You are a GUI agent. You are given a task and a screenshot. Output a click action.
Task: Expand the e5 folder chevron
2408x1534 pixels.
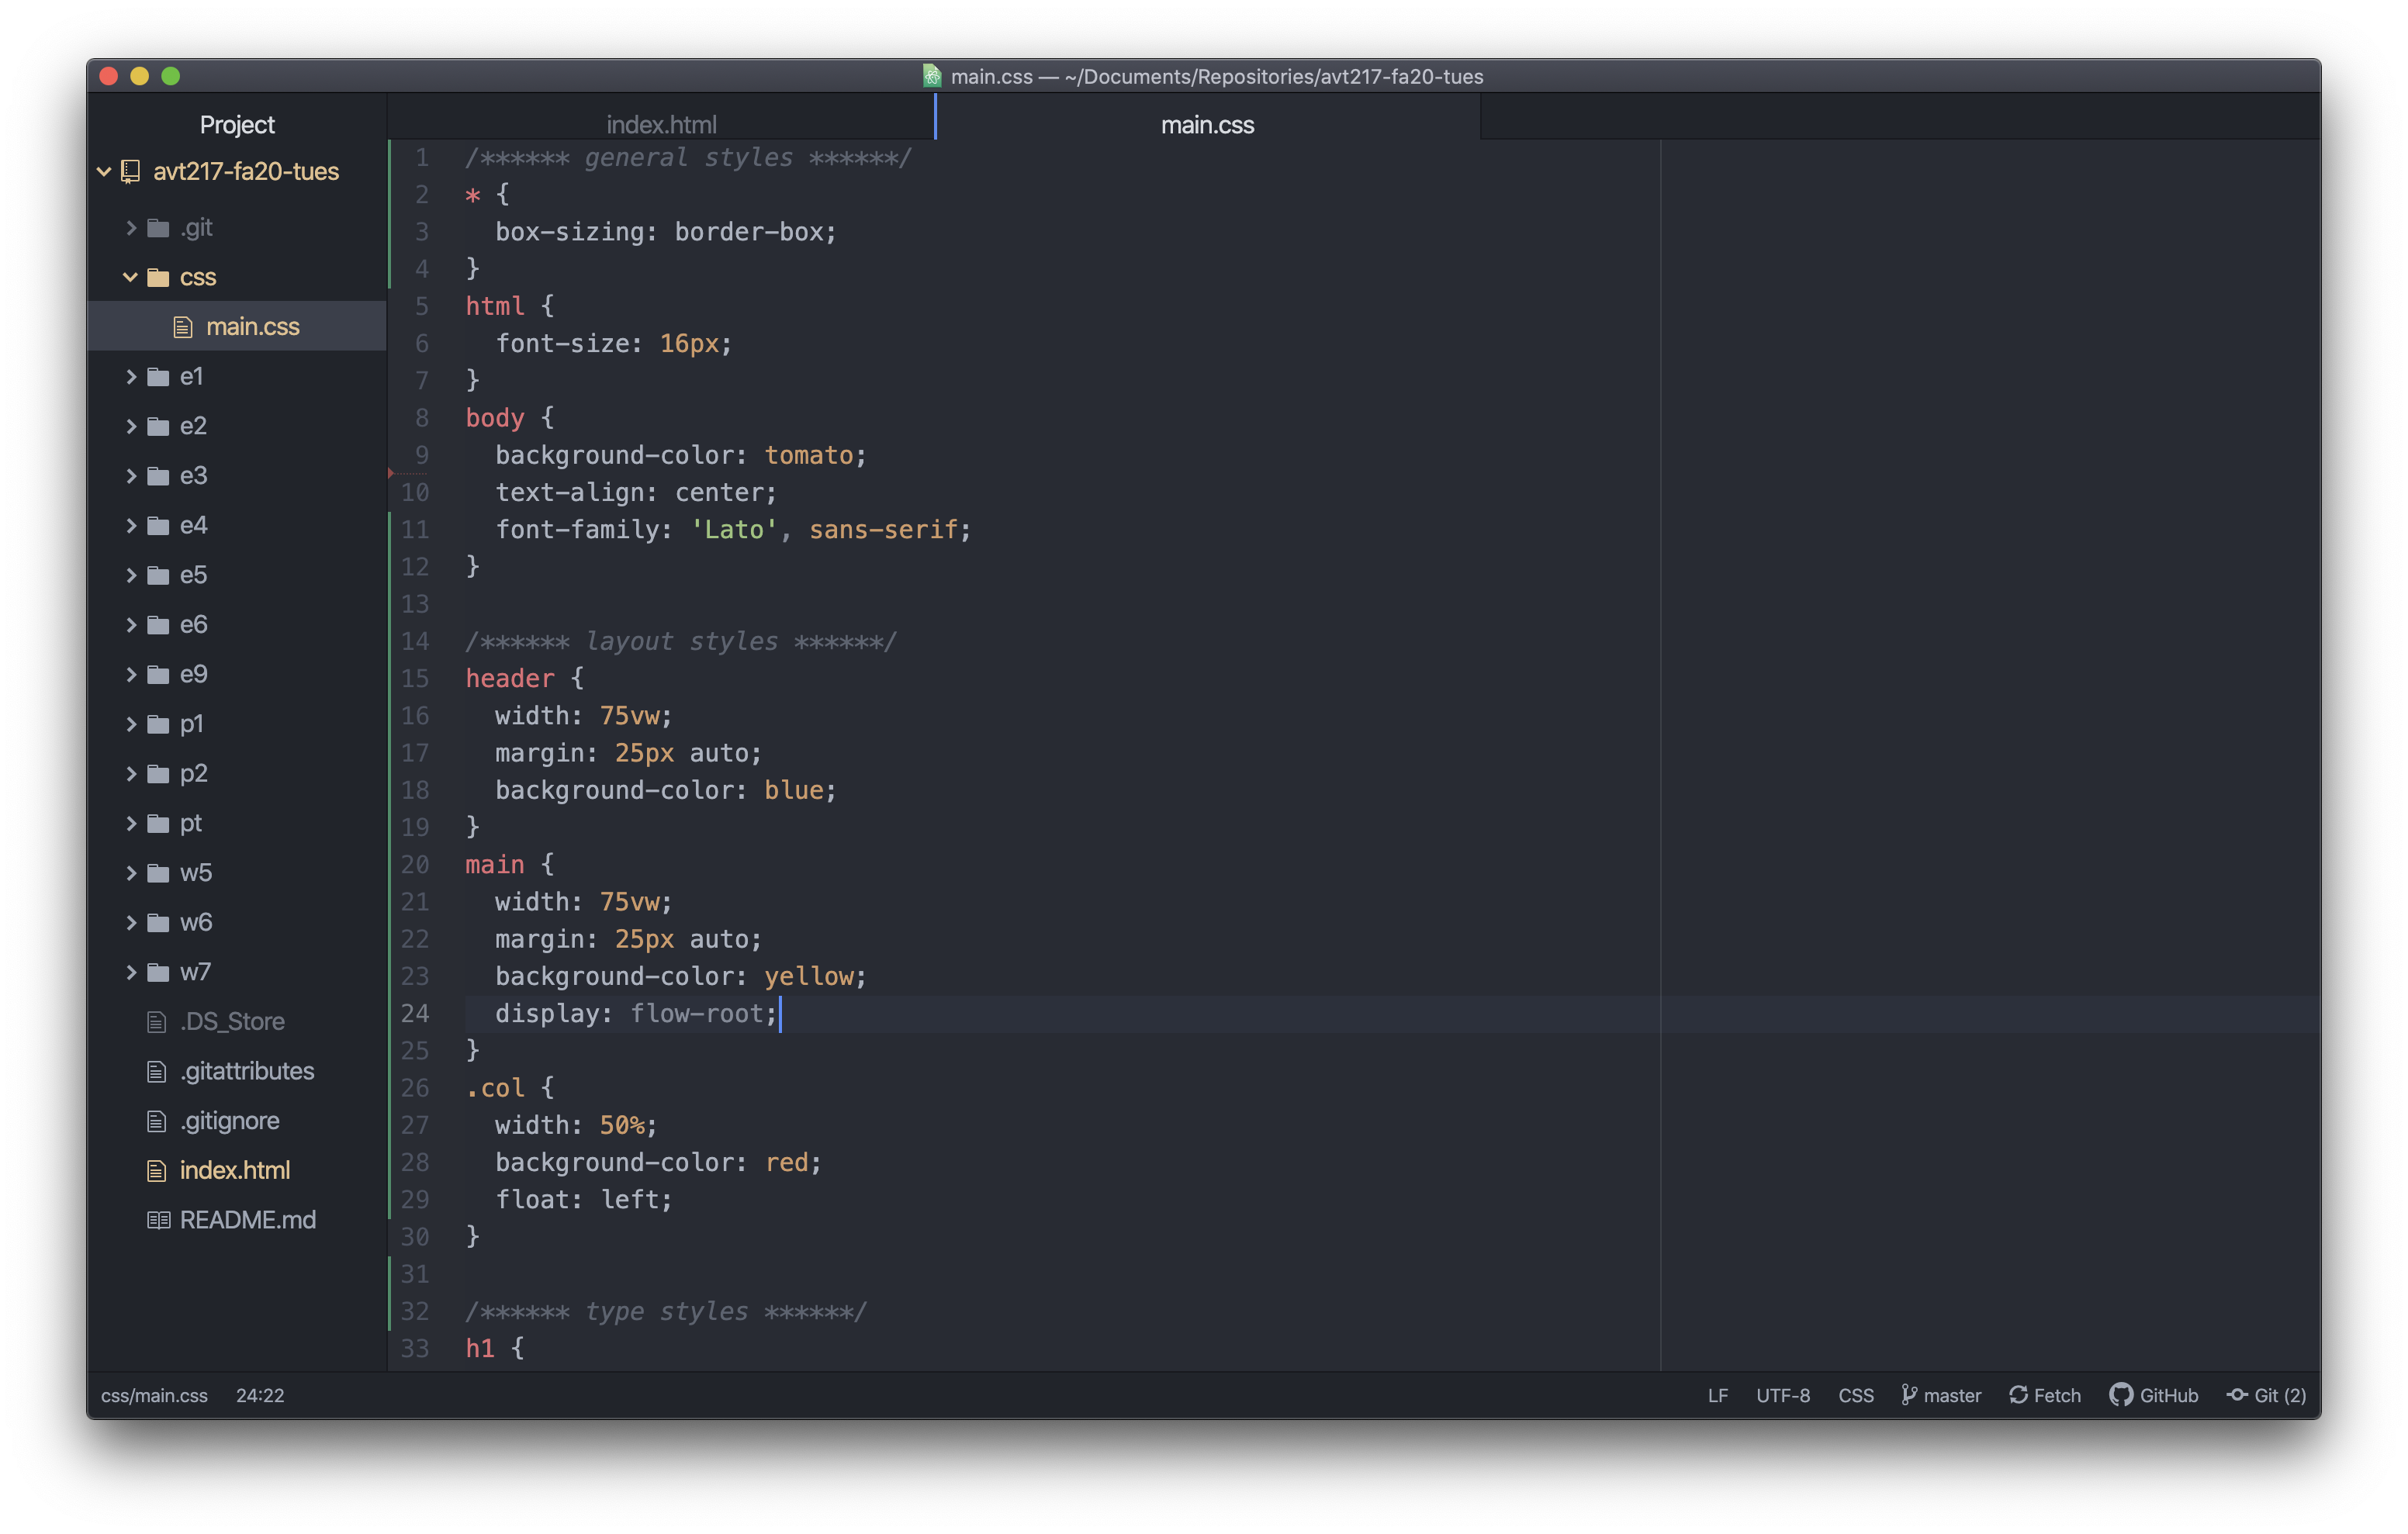131,575
